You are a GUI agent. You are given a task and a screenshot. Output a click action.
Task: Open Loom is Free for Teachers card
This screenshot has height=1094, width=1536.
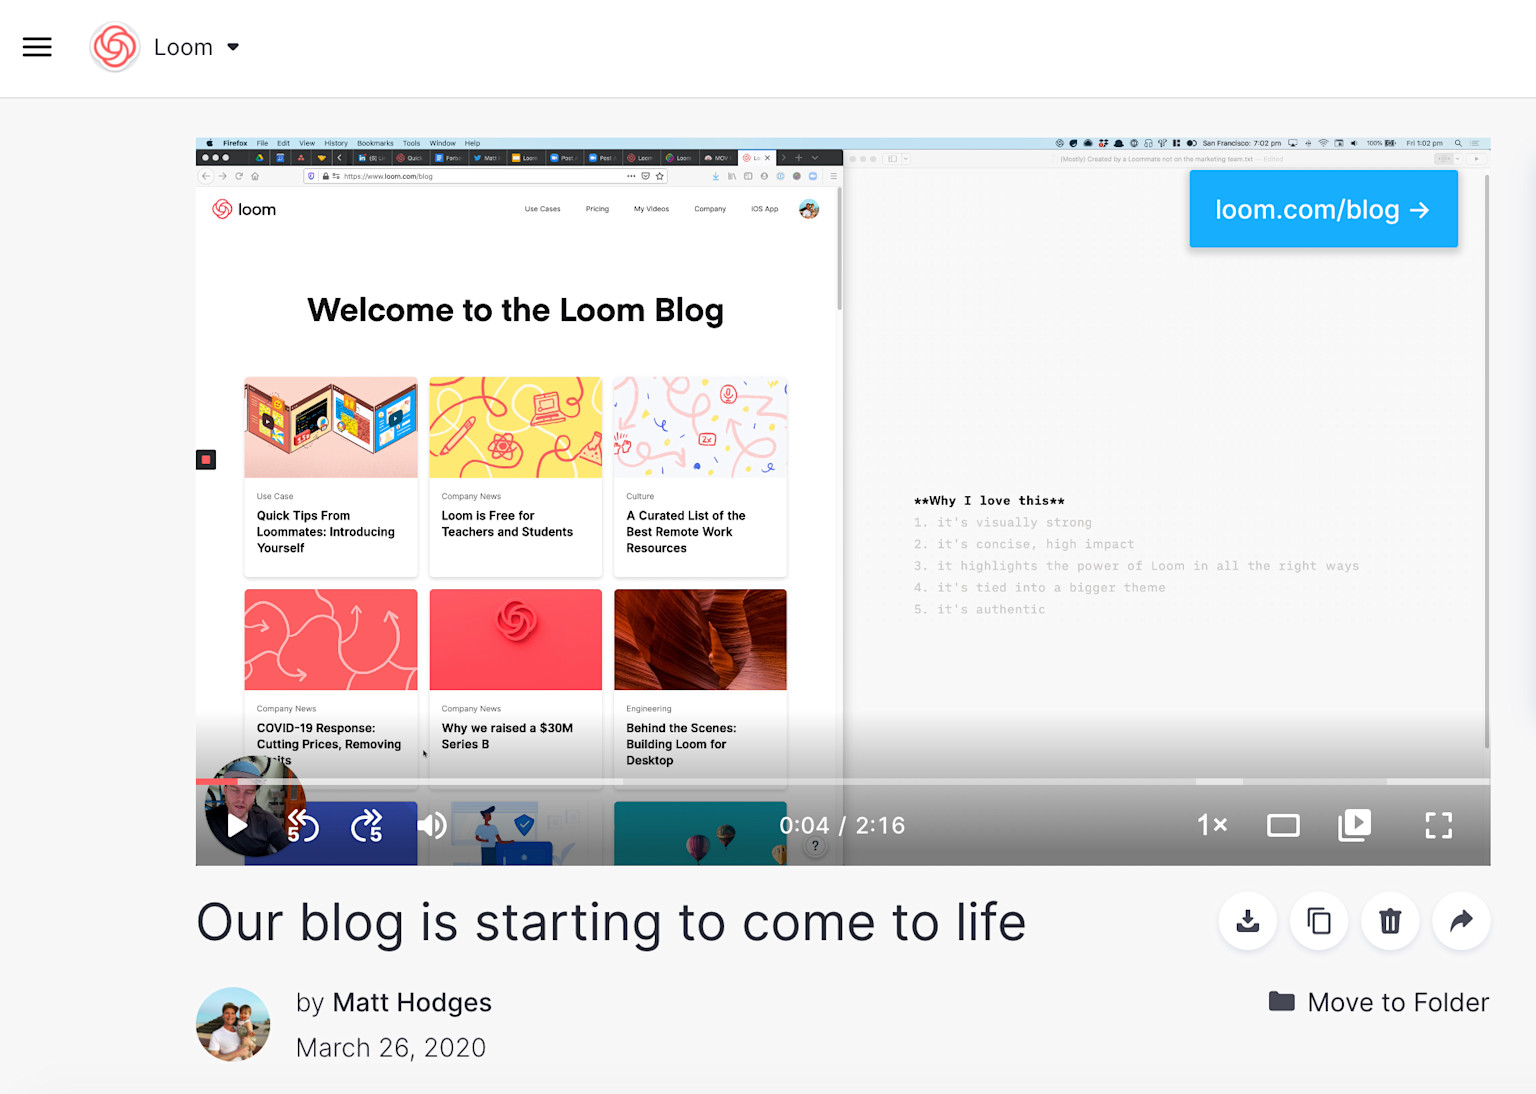(x=516, y=477)
